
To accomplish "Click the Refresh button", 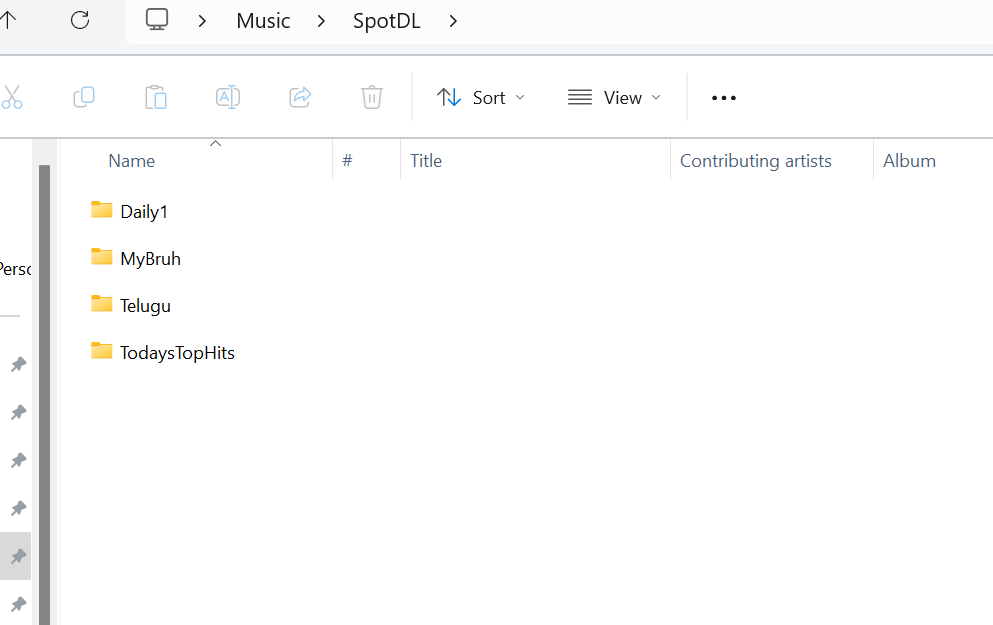I will (x=80, y=20).
